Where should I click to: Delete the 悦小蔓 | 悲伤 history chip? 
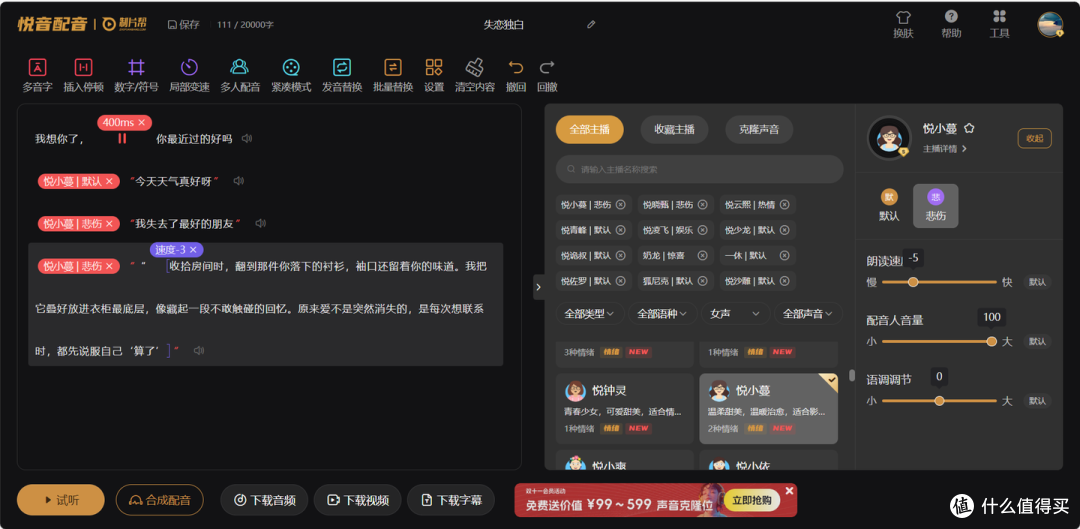coord(620,205)
